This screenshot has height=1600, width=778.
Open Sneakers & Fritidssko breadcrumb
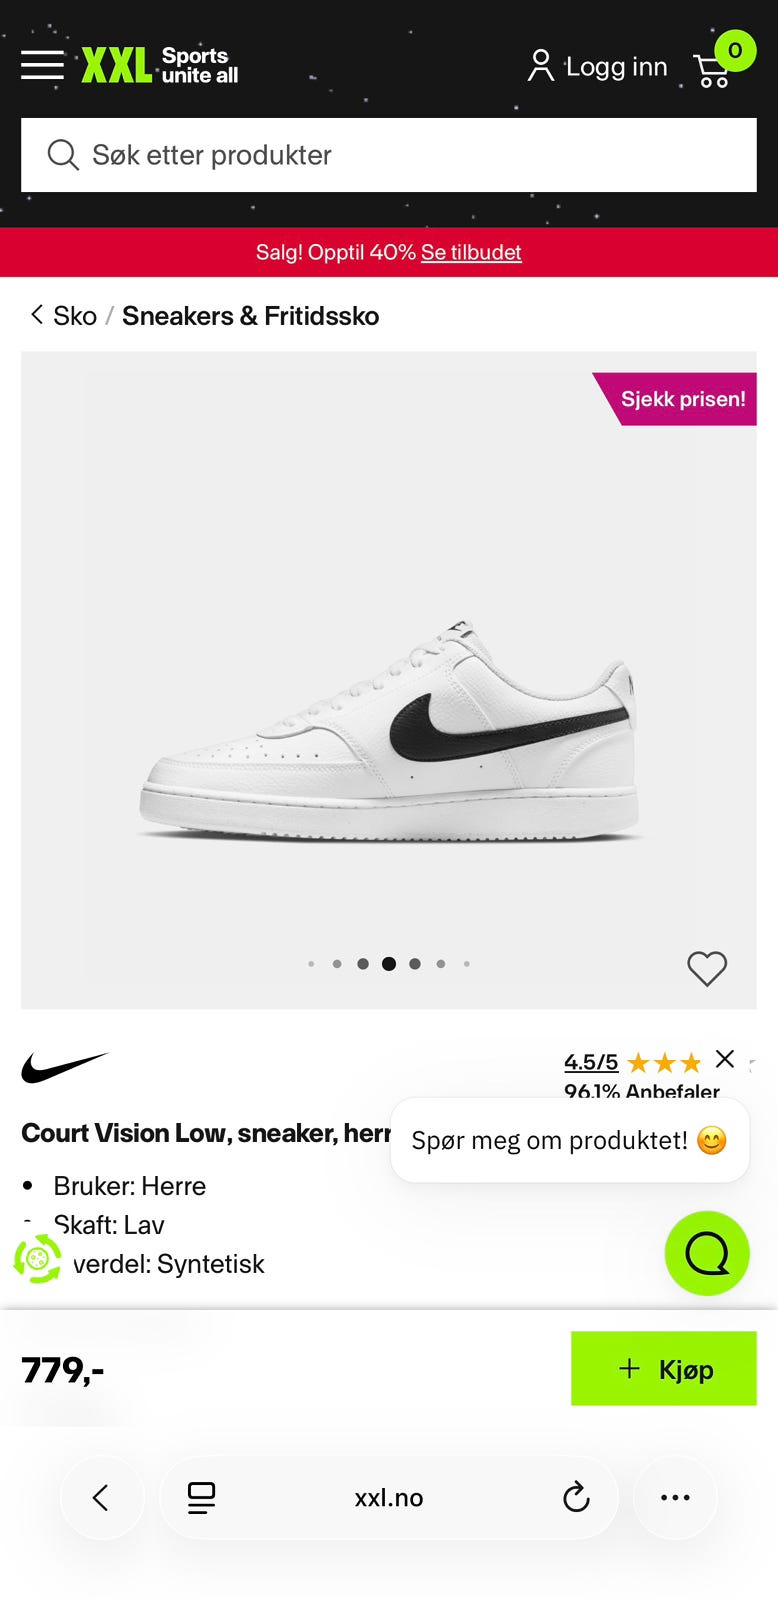pos(250,316)
